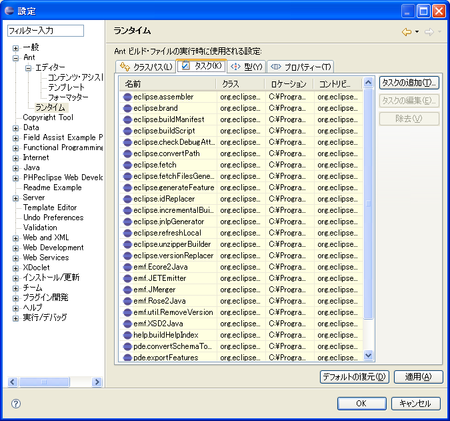The image size is (450, 421).
Task: Open the back history dropdown arrow
Action: pyautogui.click(x=417, y=32)
